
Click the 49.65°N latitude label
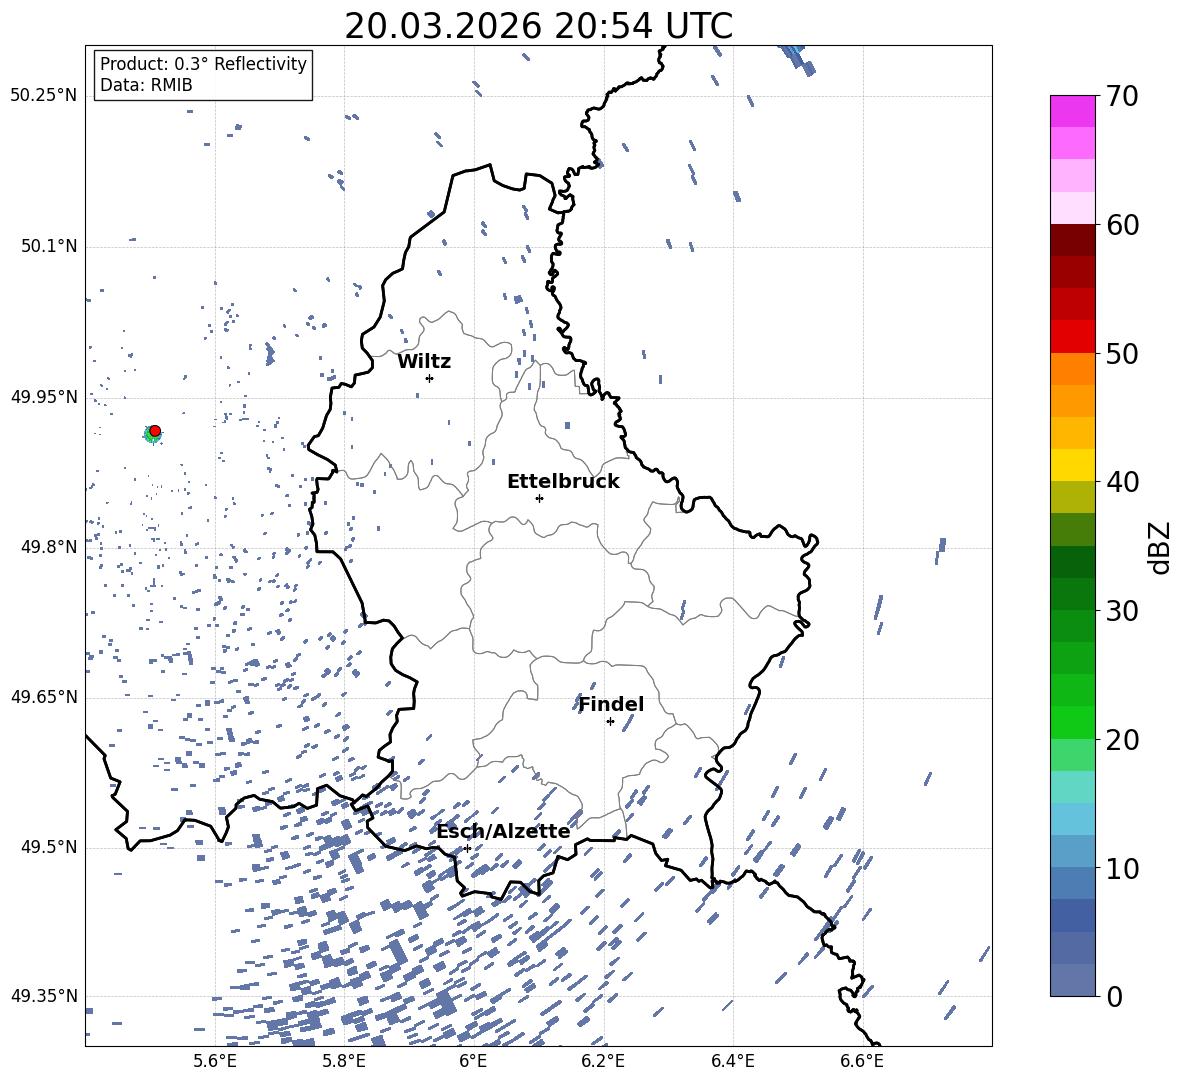pos(44,697)
